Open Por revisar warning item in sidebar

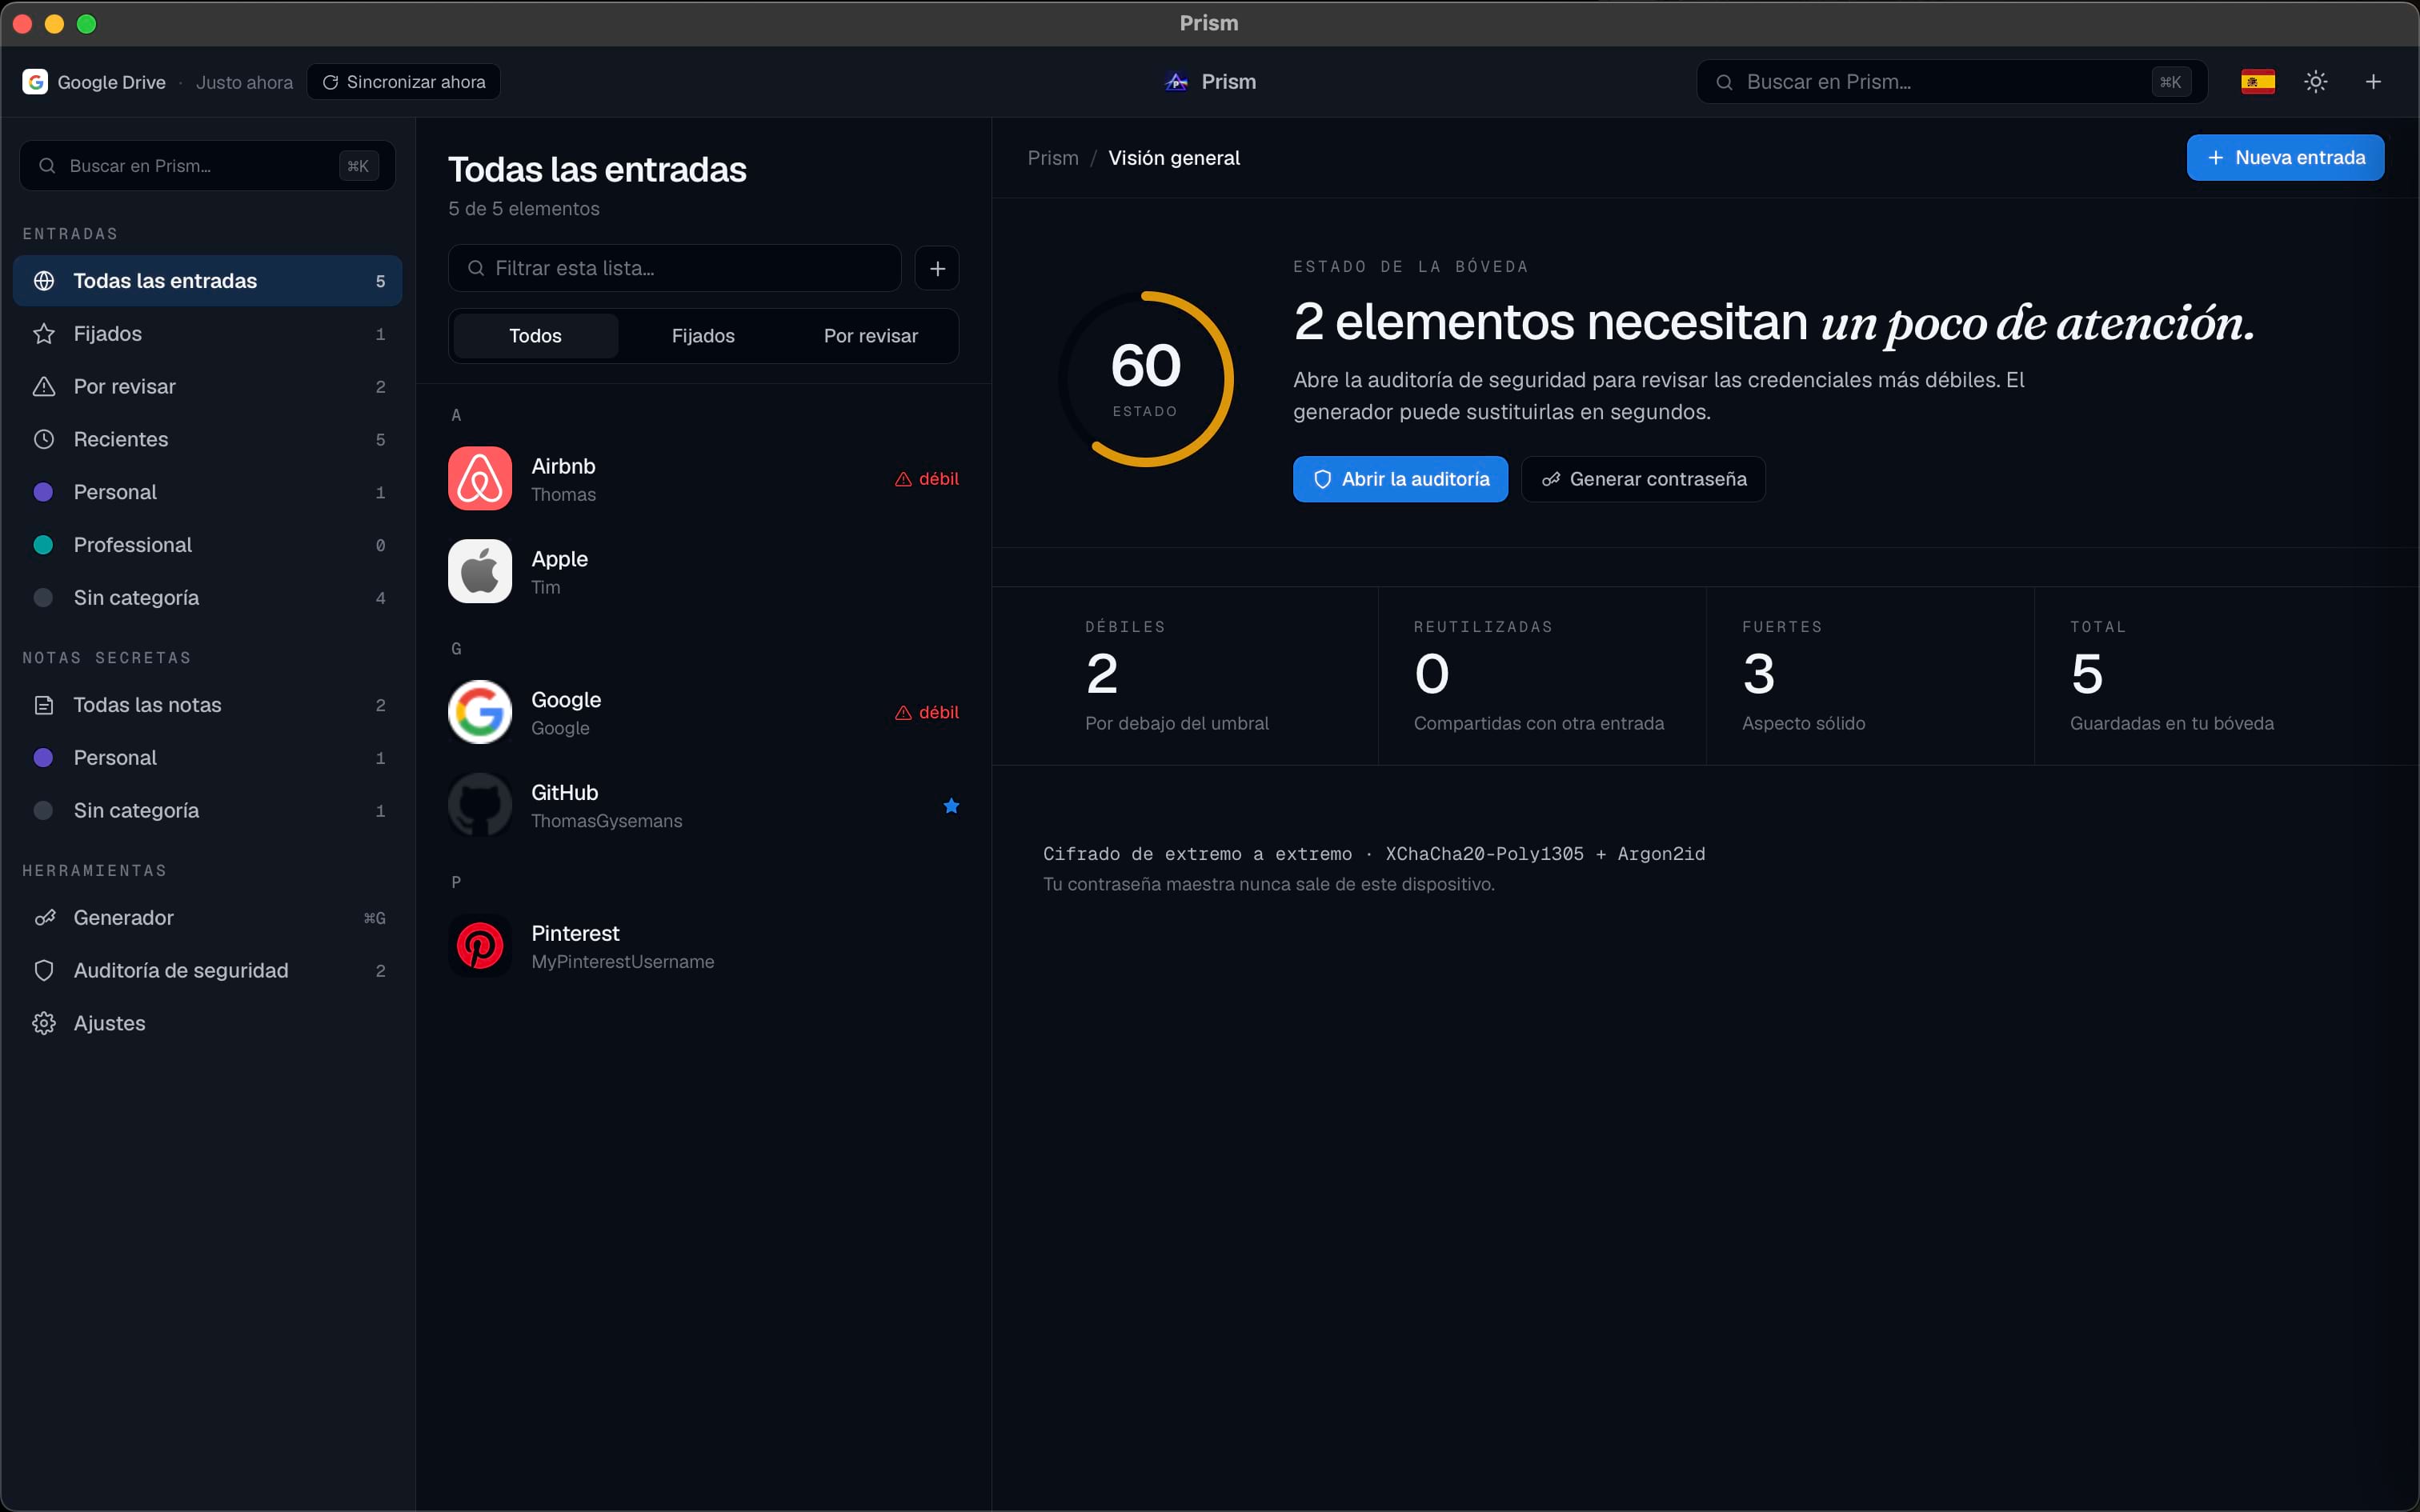pos(207,387)
